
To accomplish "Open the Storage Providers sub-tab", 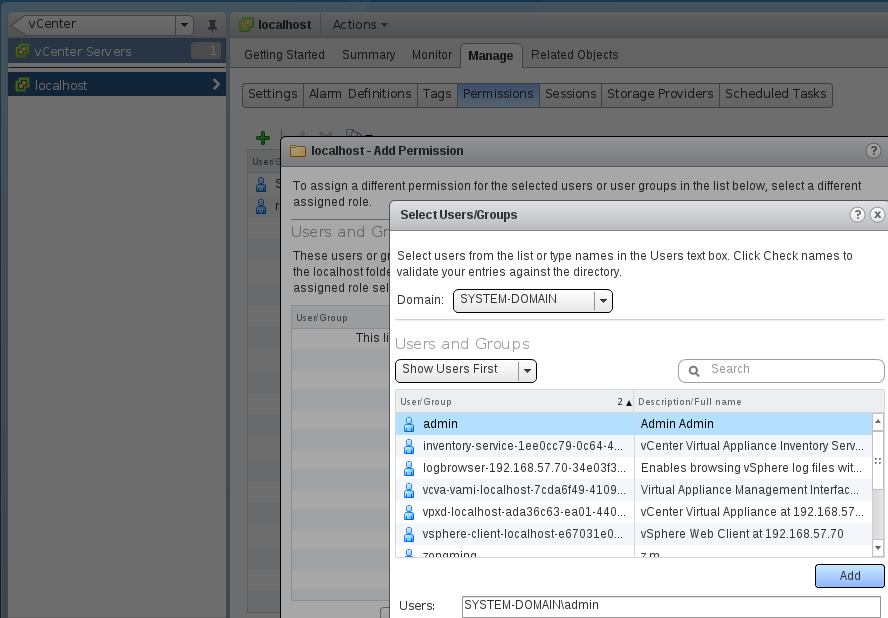I will [x=660, y=94].
